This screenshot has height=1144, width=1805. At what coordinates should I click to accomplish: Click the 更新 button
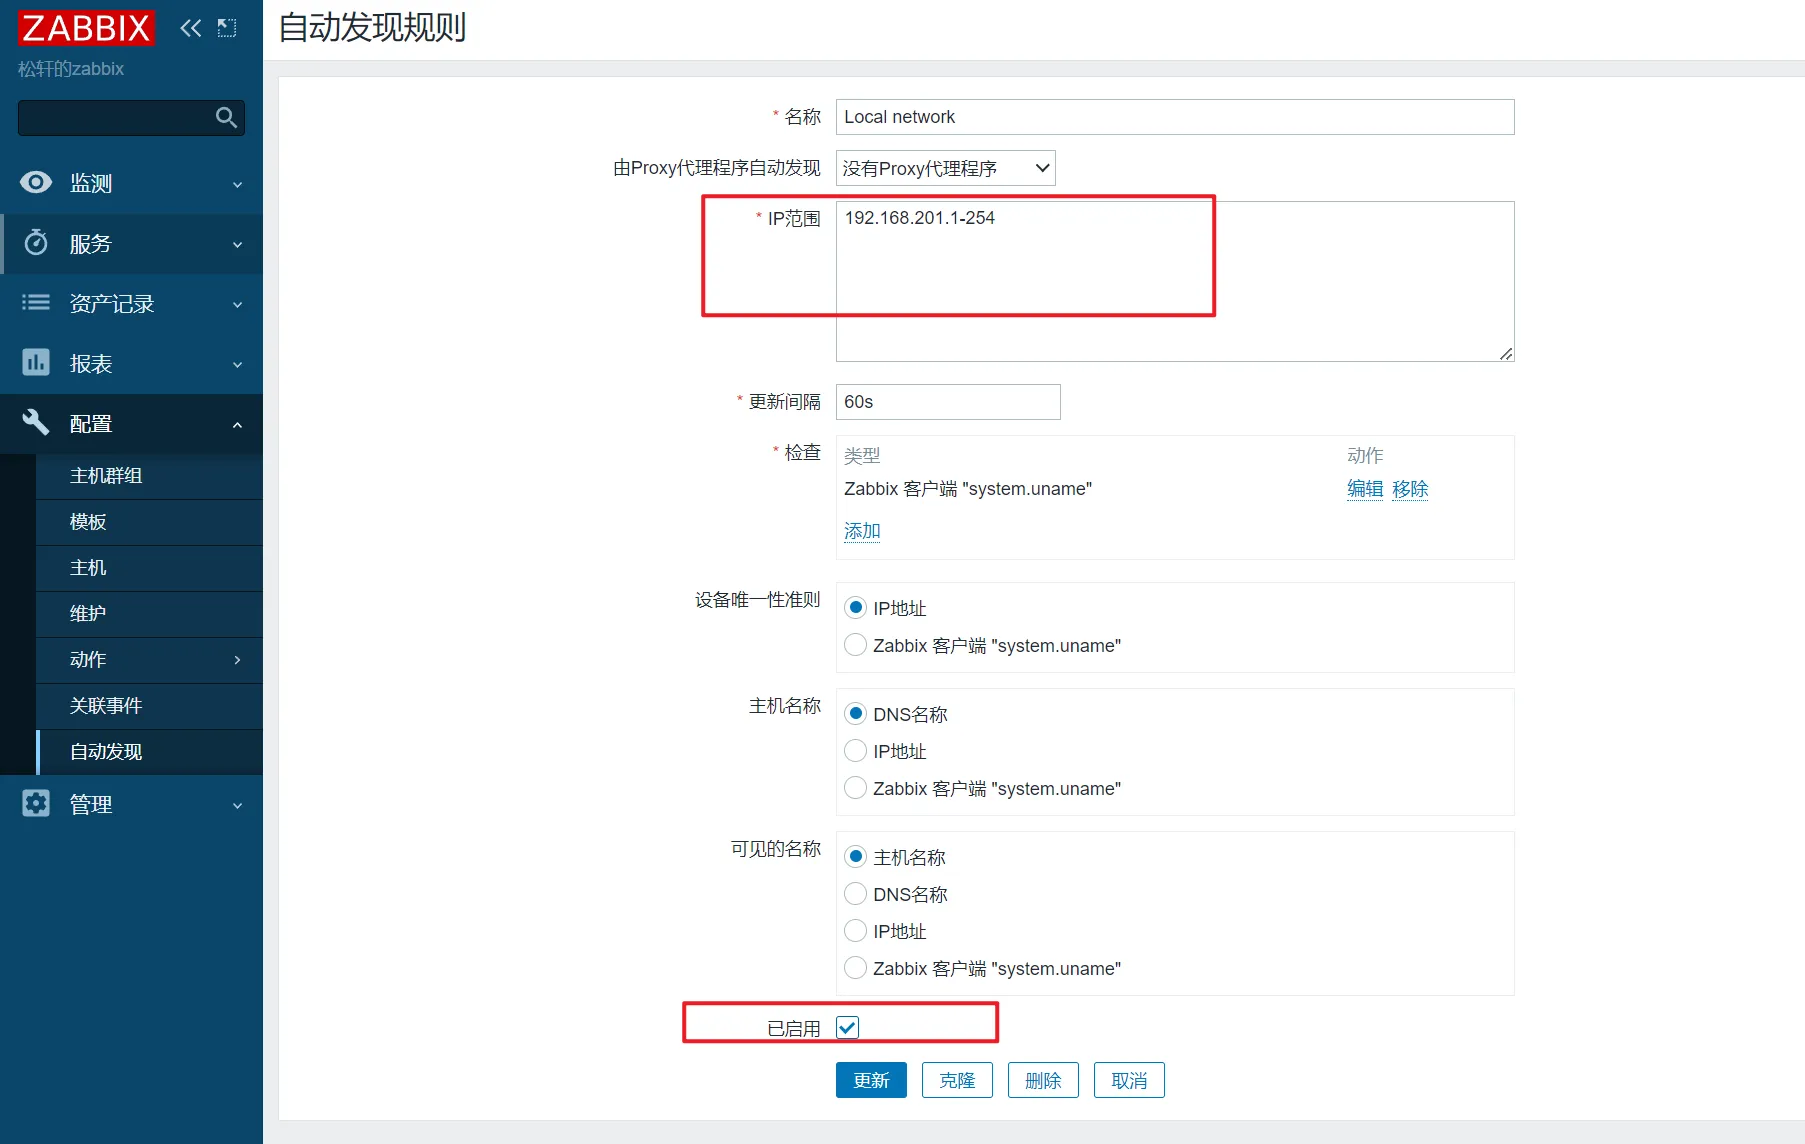(871, 1080)
